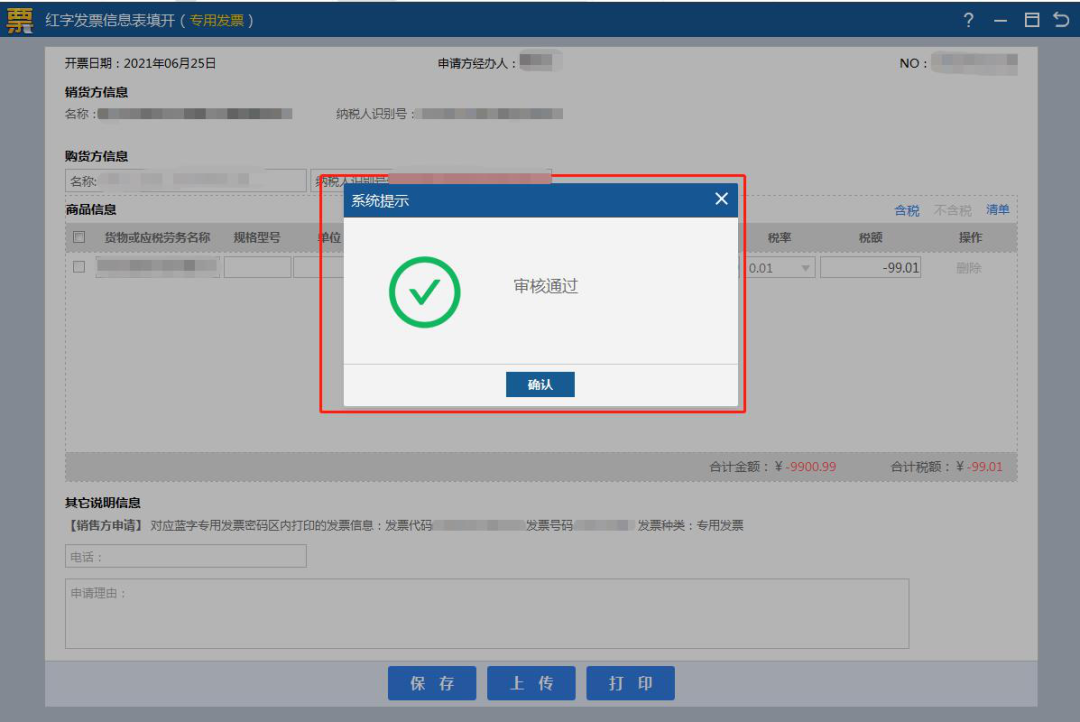The image size is (1080, 722).
Task: Close the 系统提示 dialog with X
Action: (x=721, y=199)
